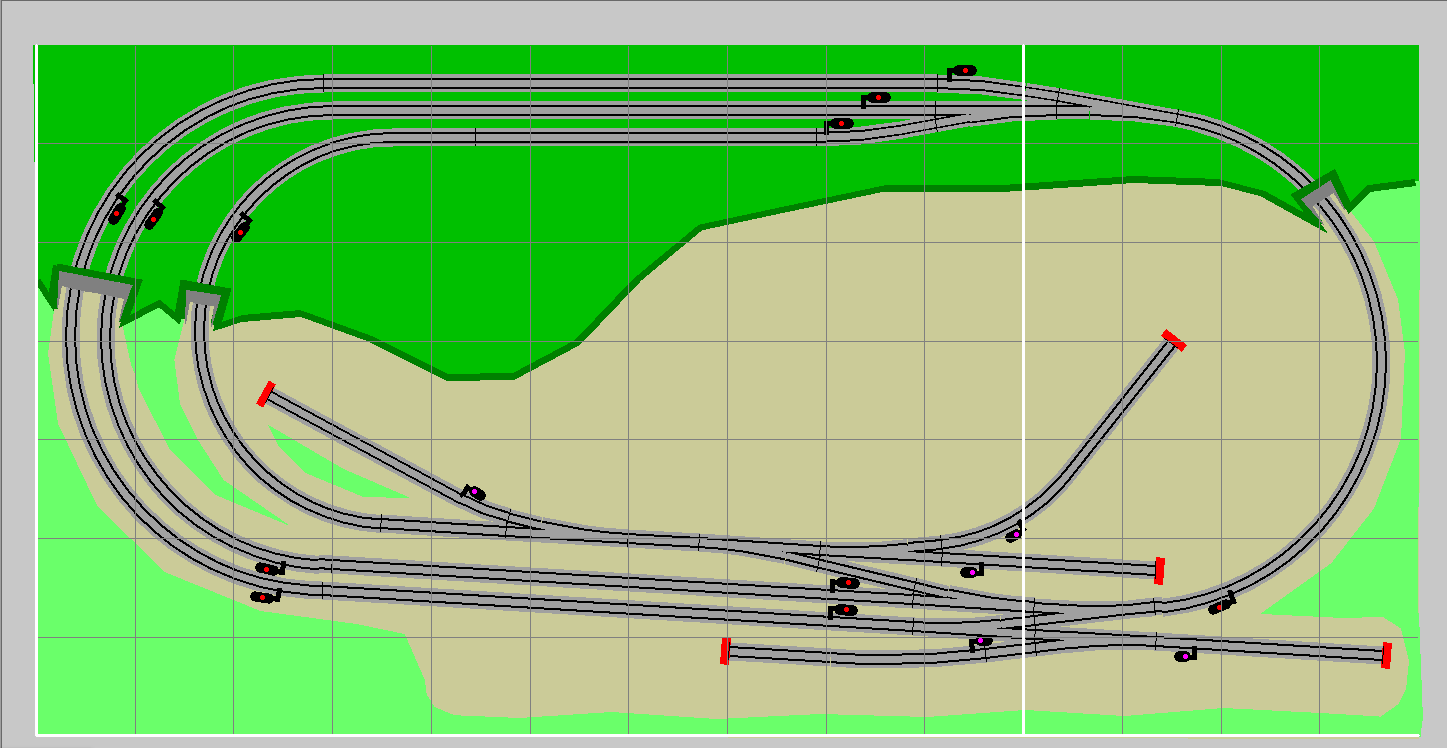Image resolution: width=1447 pixels, height=748 pixels.
Task: Click the magenta signal on the bottom far-right siding
Action: click(1185, 656)
